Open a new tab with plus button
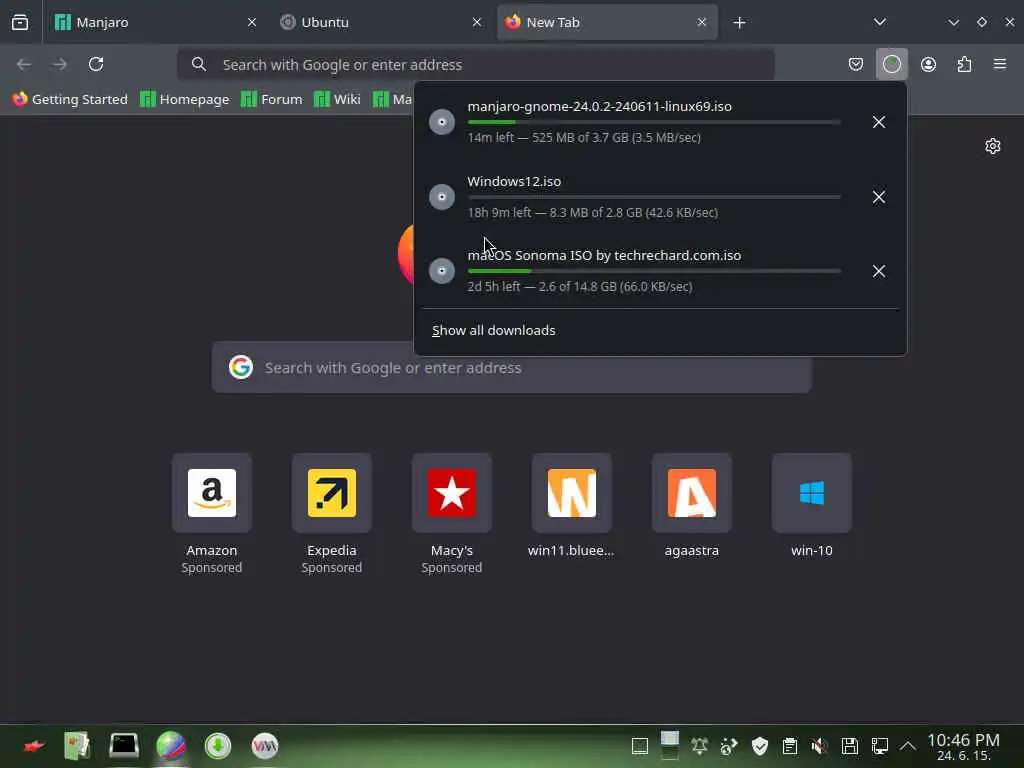 coord(739,23)
